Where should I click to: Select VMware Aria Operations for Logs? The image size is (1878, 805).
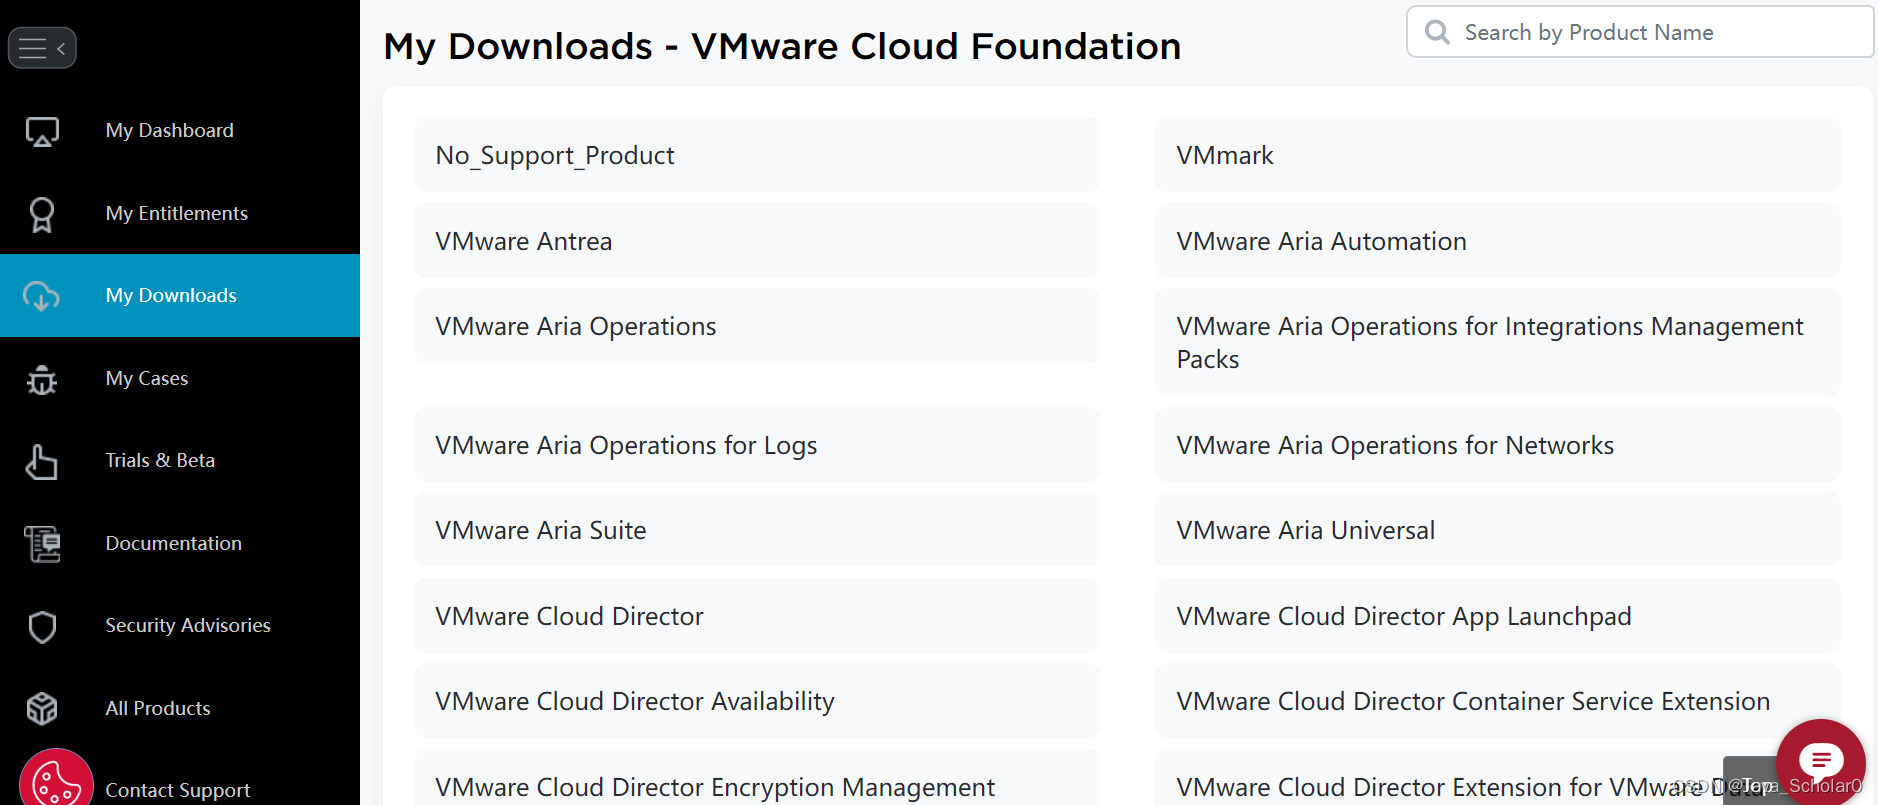point(757,445)
